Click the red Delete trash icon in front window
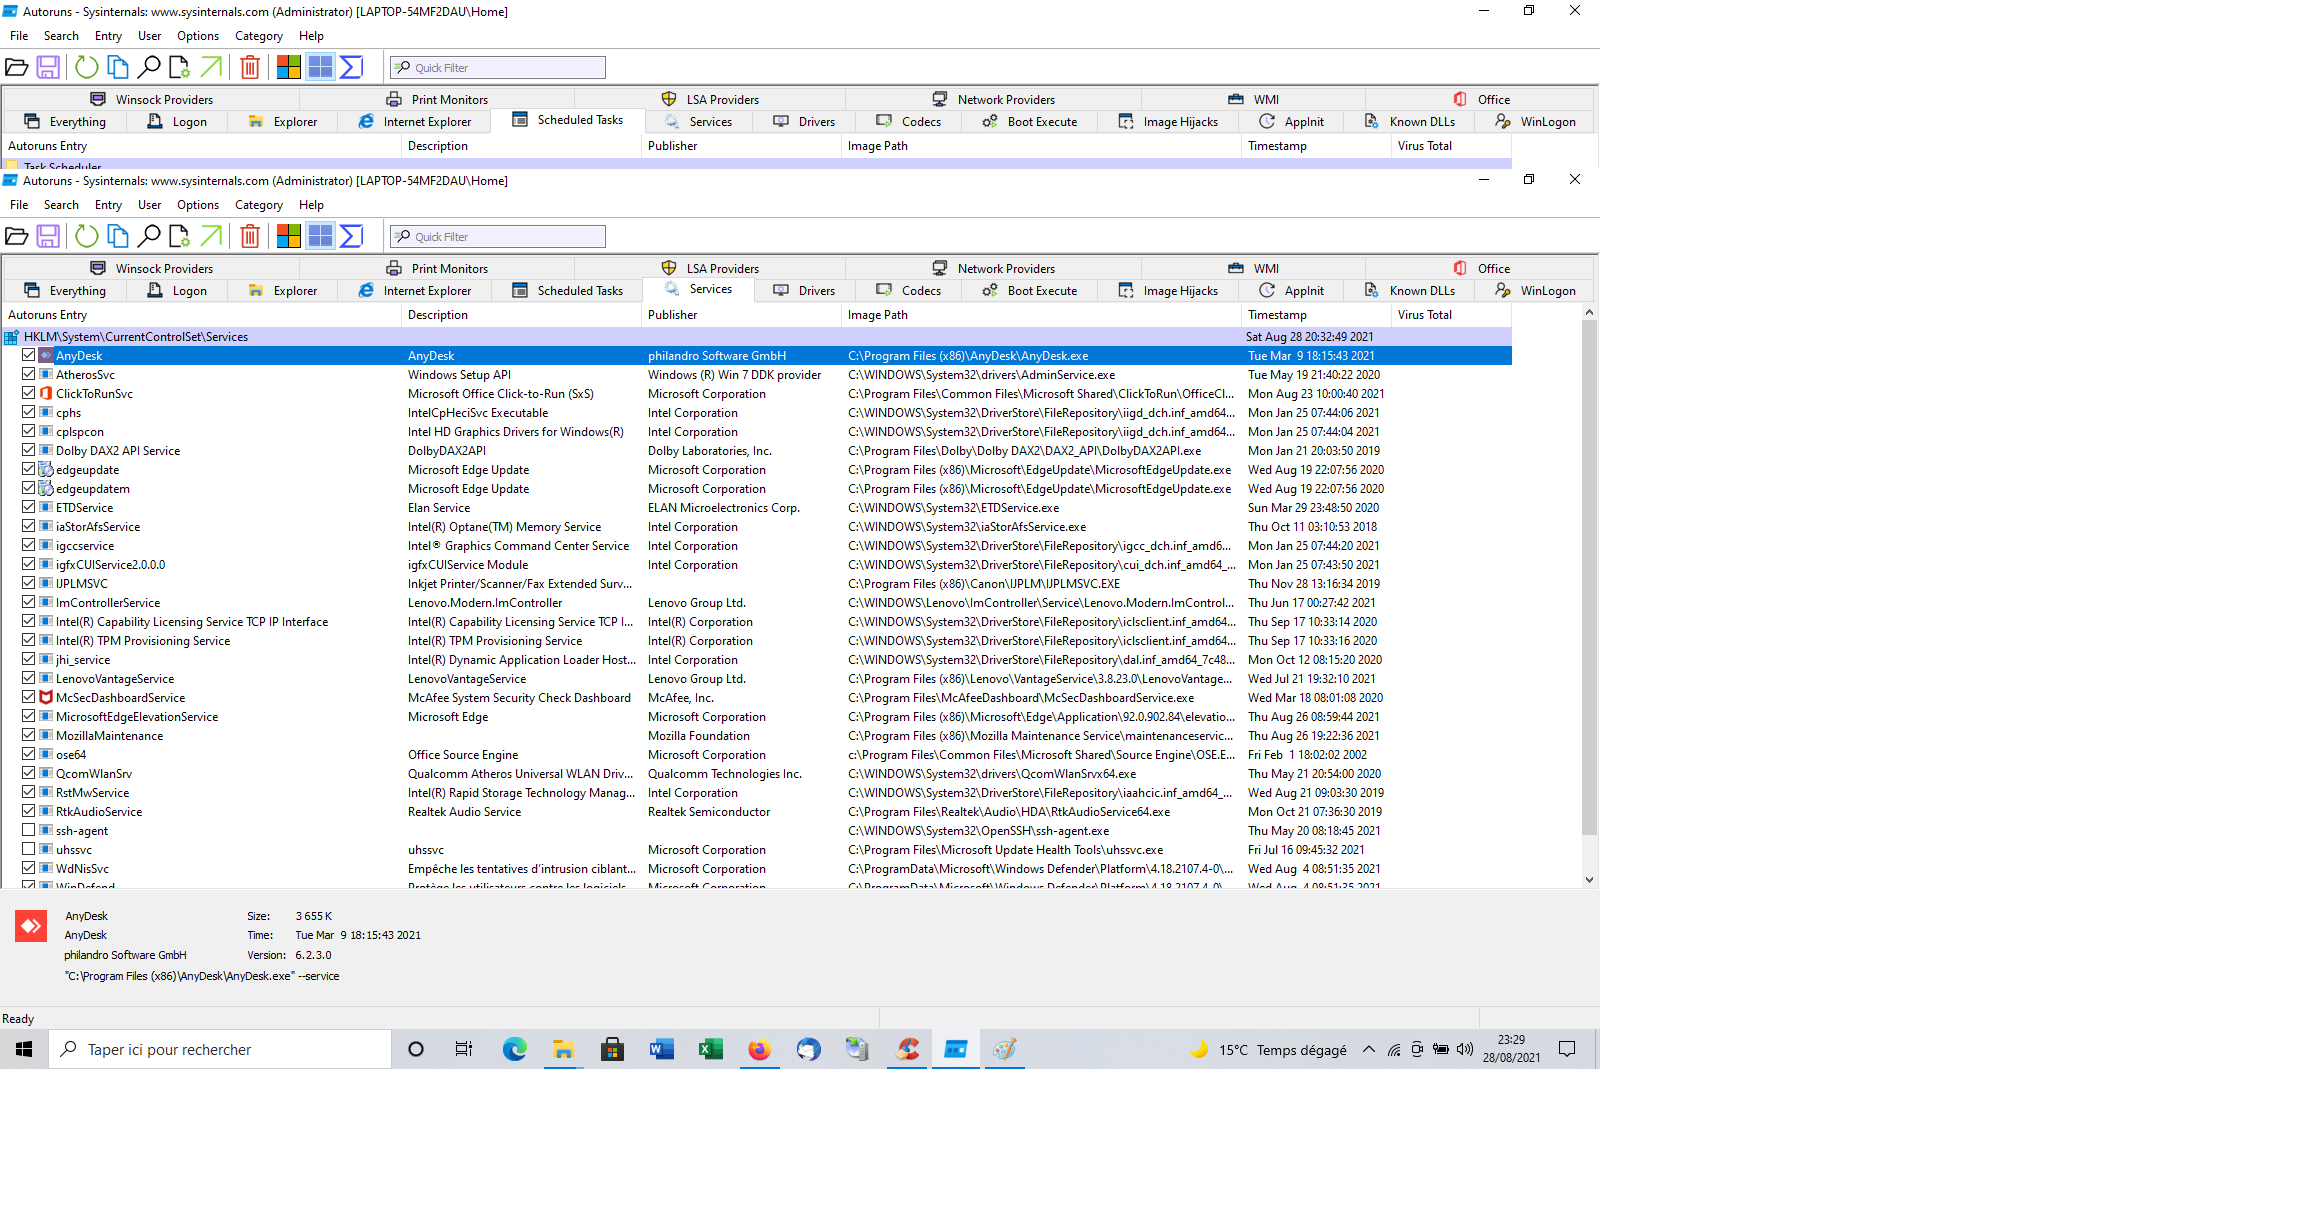 (x=250, y=236)
